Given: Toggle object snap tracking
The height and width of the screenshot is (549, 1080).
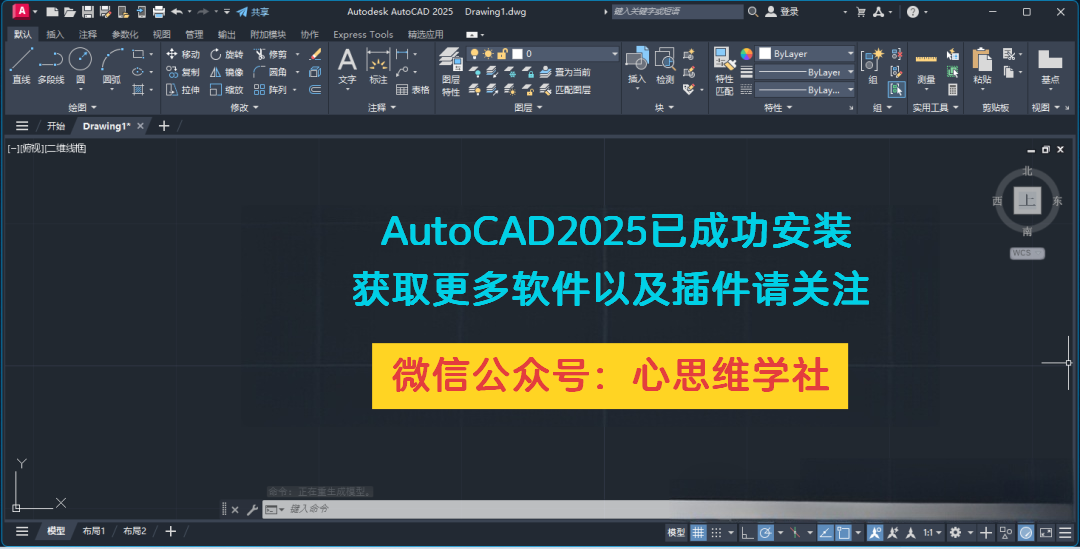Looking at the screenshot, I should tap(825, 532).
